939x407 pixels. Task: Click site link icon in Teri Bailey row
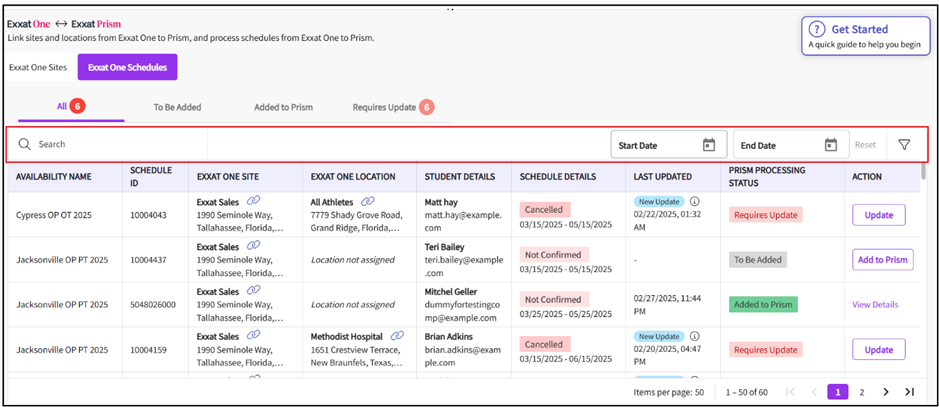[254, 246]
